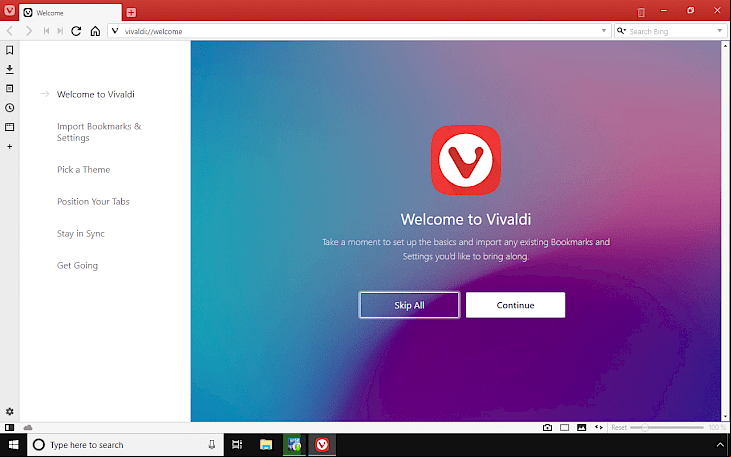Click the Cortana microphone icon
The width and height of the screenshot is (731, 457).
click(x=212, y=445)
